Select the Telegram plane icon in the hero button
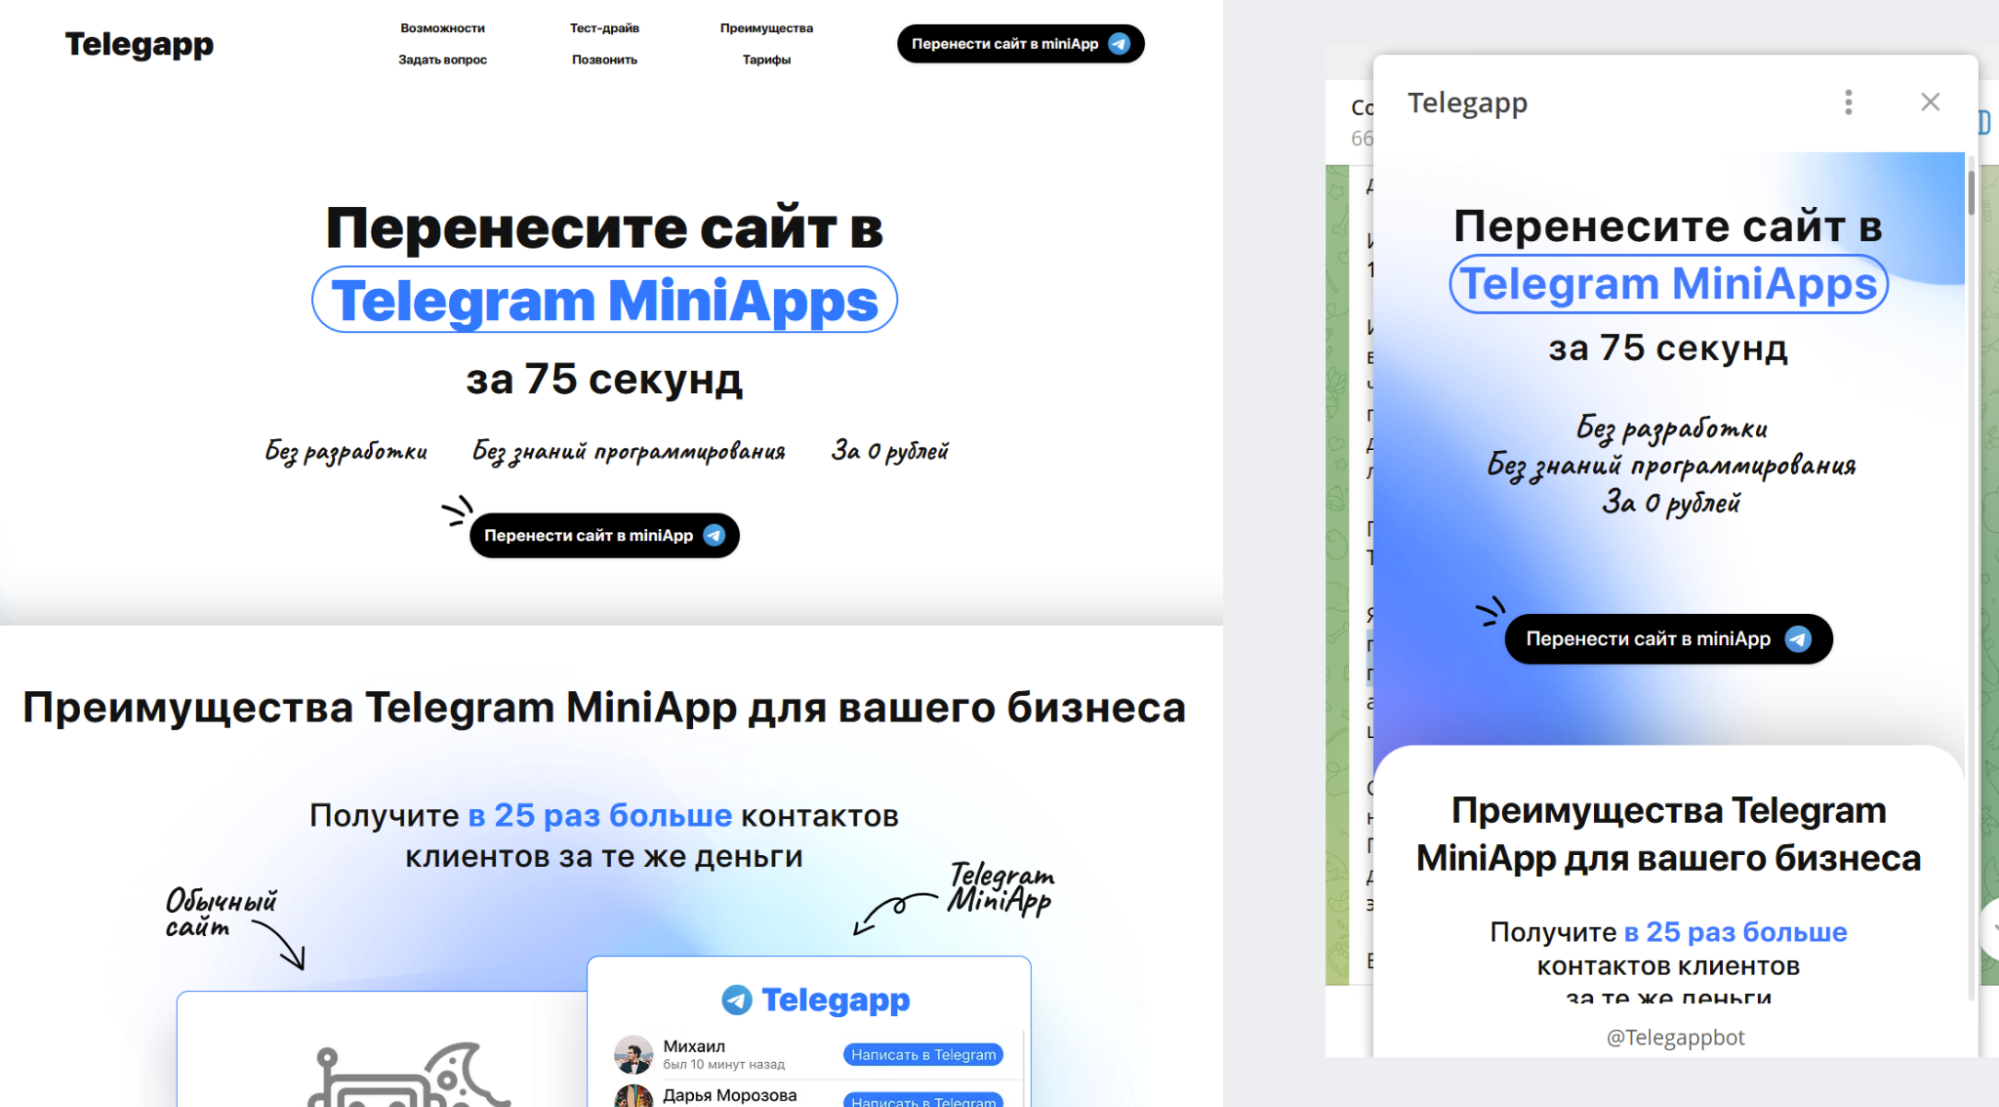This screenshot has width=1999, height=1107. point(712,535)
